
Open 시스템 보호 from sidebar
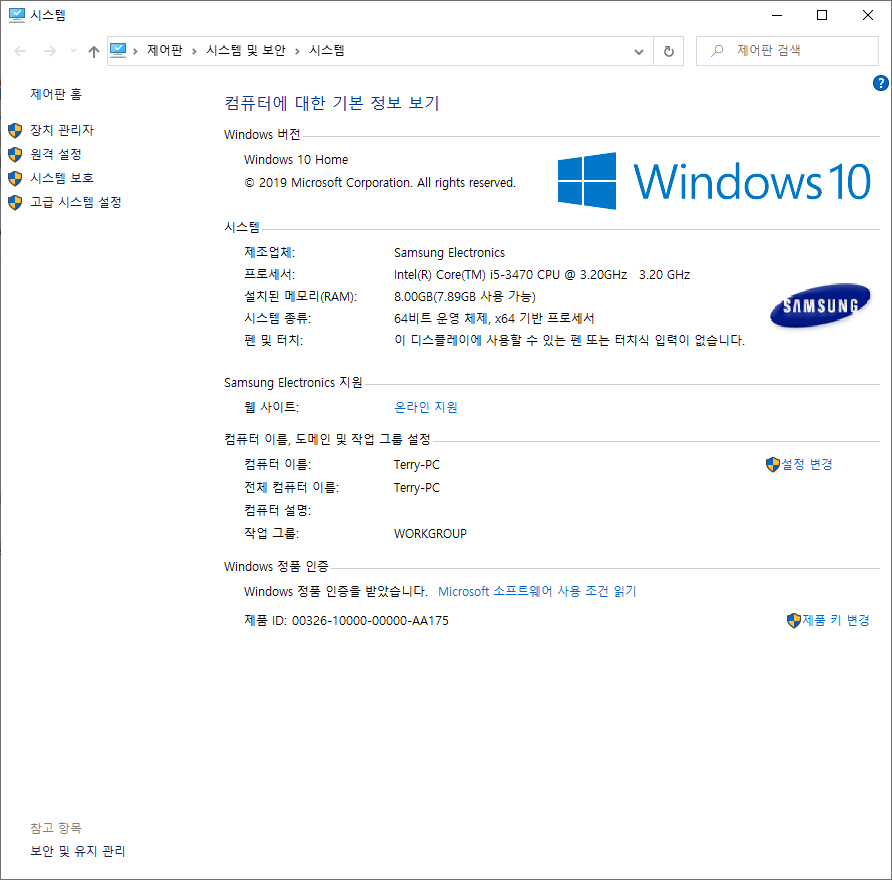click(61, 178)
